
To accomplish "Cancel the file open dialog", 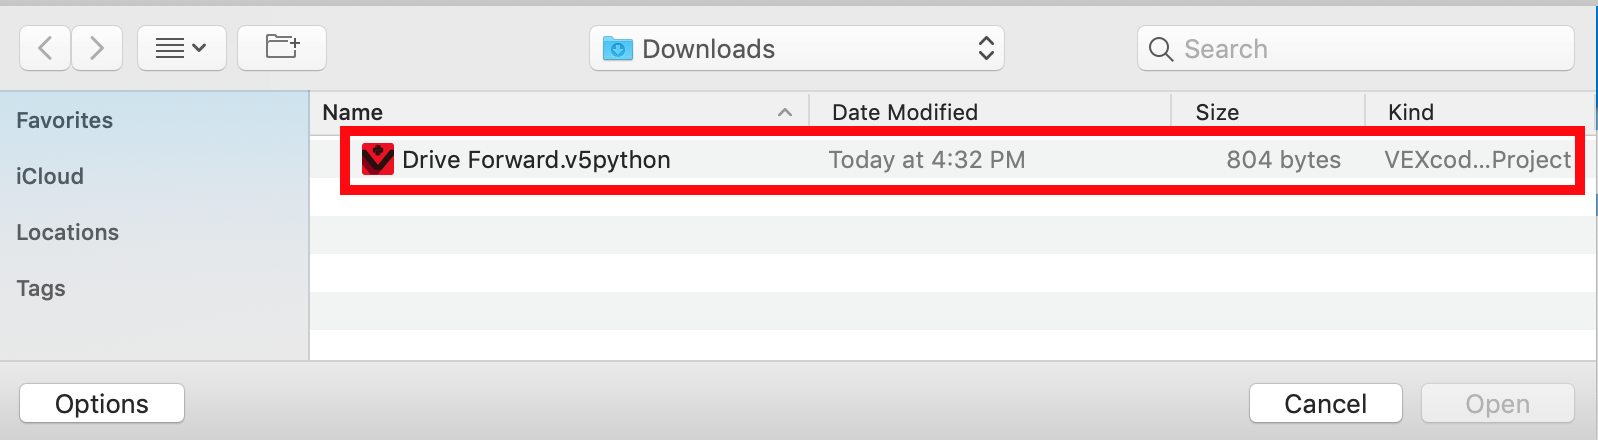I will pyautogui.click(x=1326, y=403).
